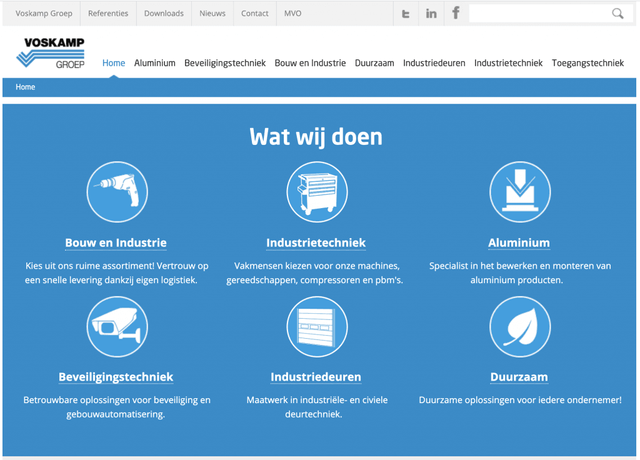Screen dimensions: 640x460
Task: Open Voskamp Groep in top bar
Action: tap(44, 13)
